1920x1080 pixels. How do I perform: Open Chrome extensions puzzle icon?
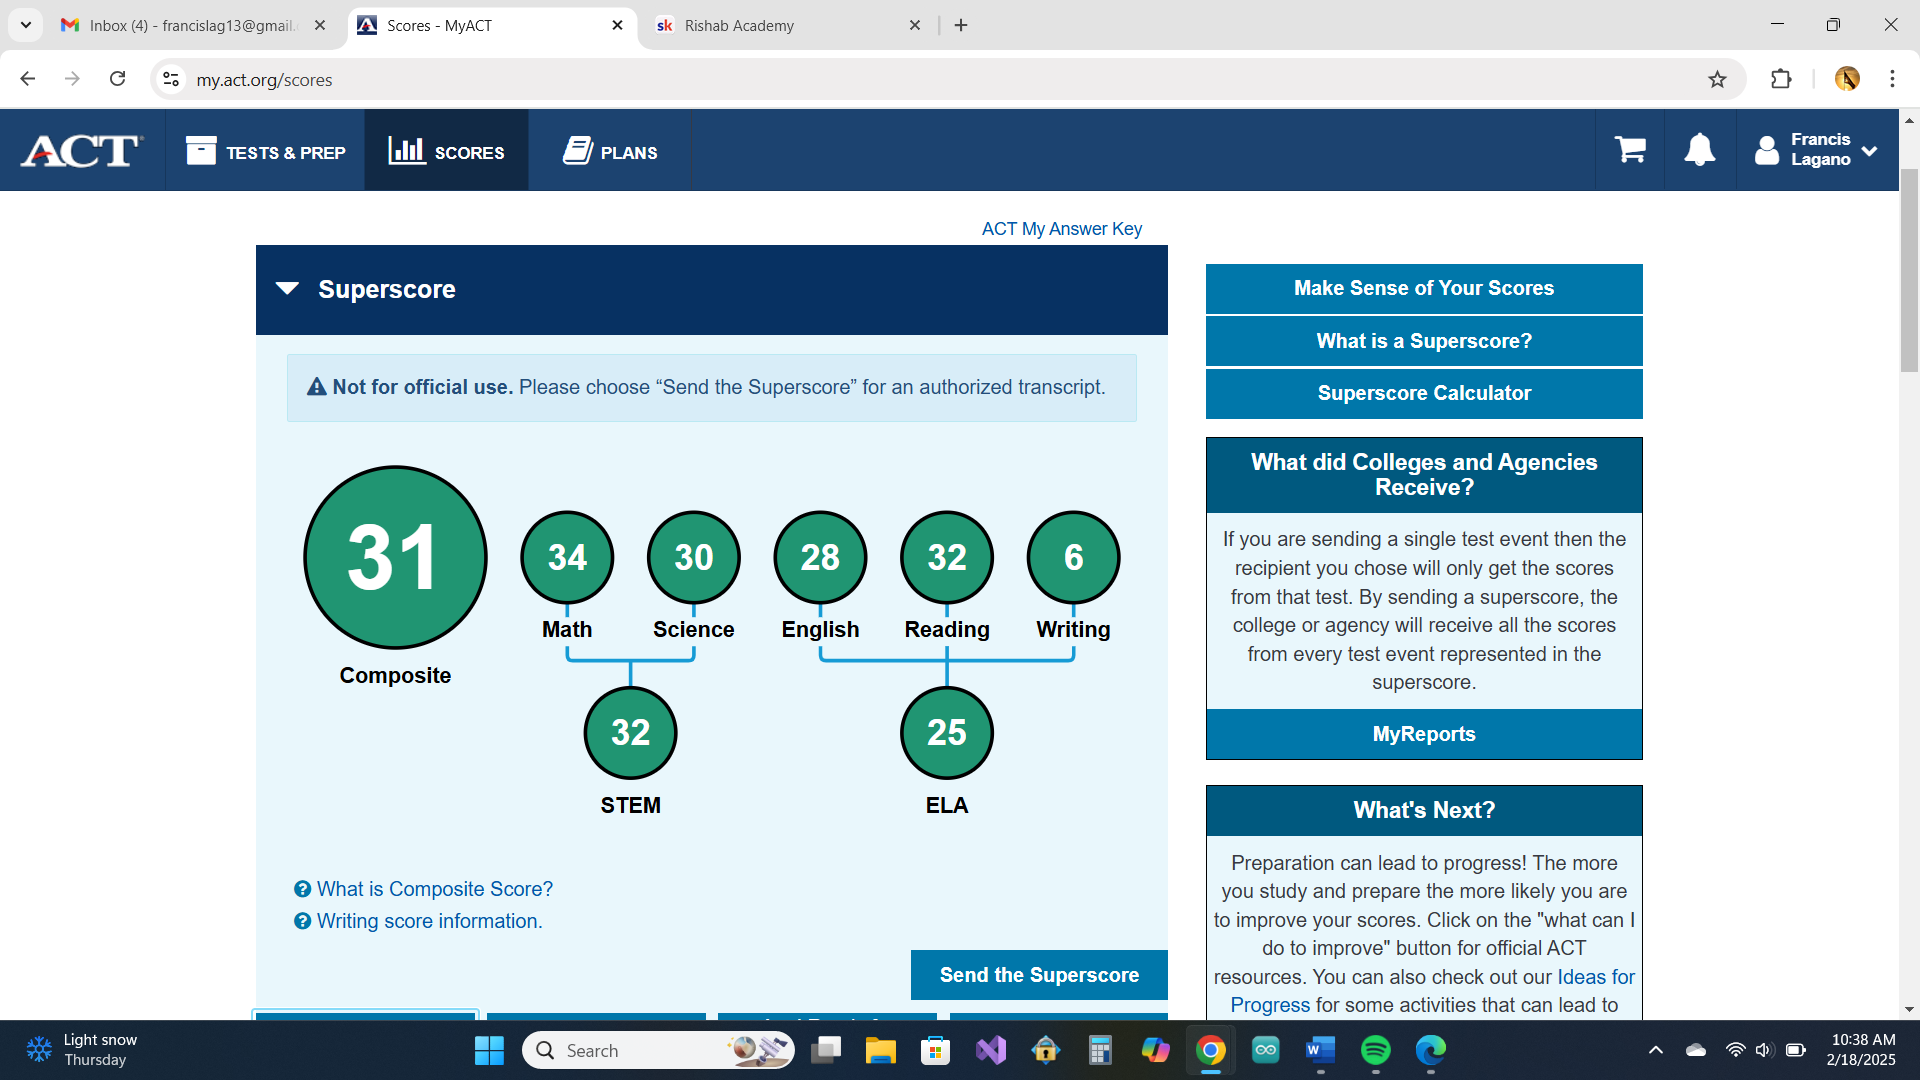[1781, 79]
